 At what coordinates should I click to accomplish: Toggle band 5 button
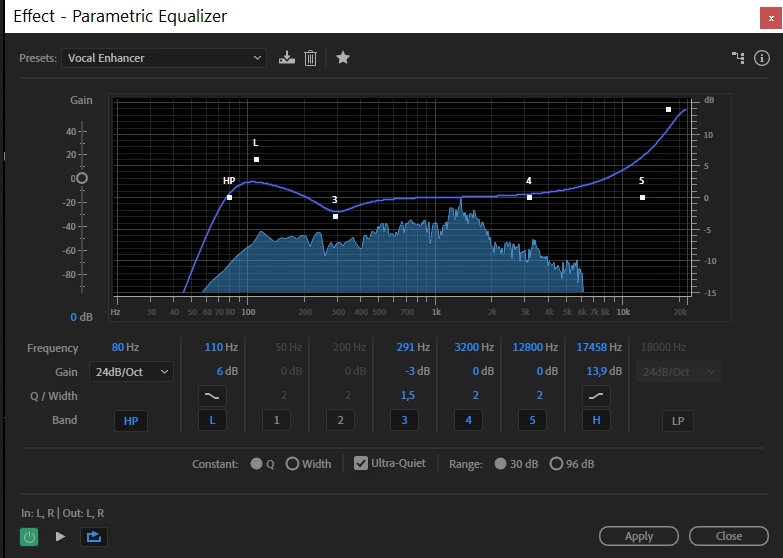coord(532,420)
